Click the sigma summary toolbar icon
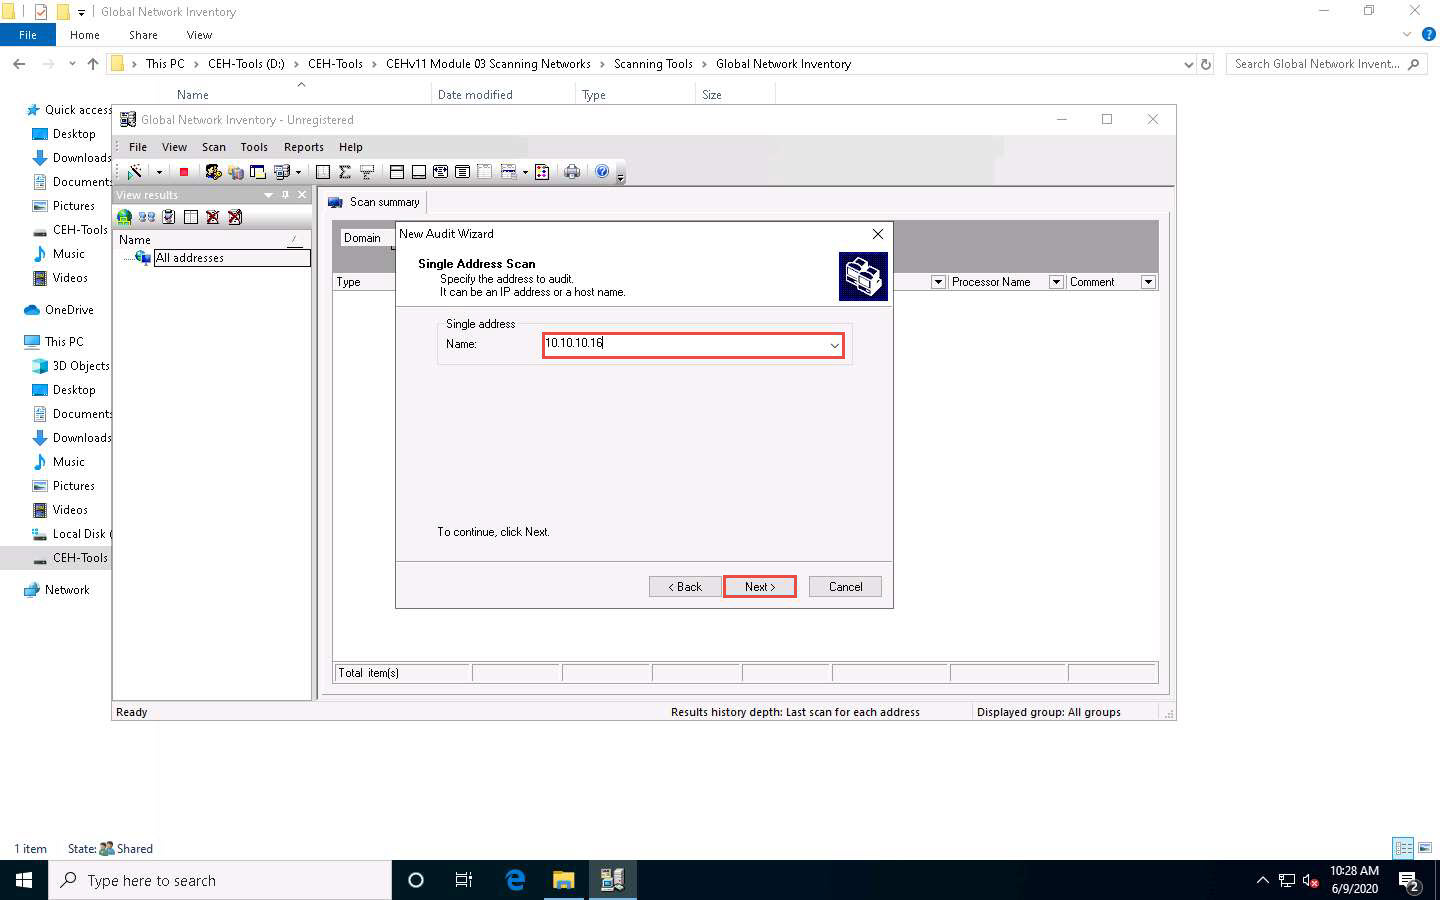 click(345, 172)
